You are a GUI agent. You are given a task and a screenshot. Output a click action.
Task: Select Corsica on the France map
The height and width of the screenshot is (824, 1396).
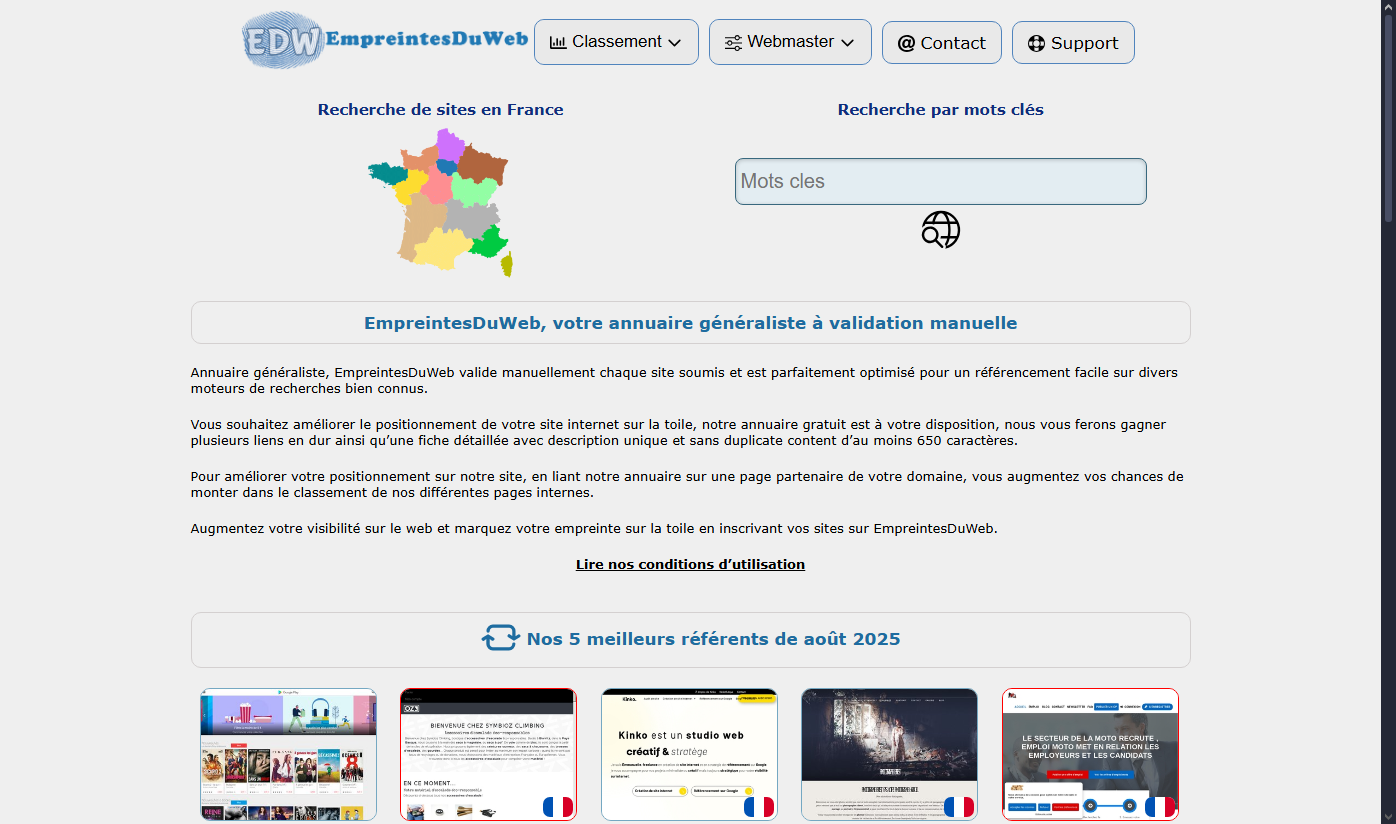pos(506,262)
